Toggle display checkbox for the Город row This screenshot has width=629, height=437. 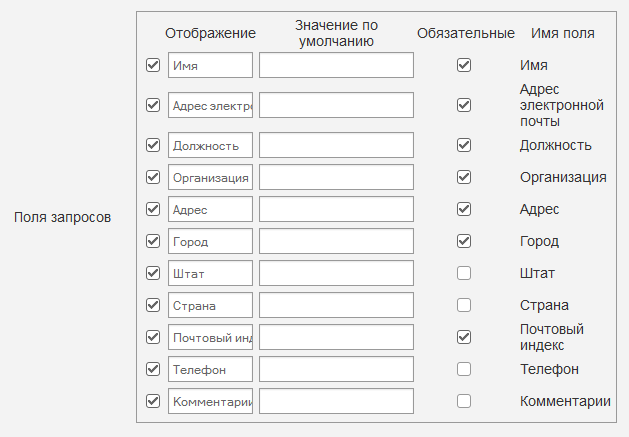(153, 241)
